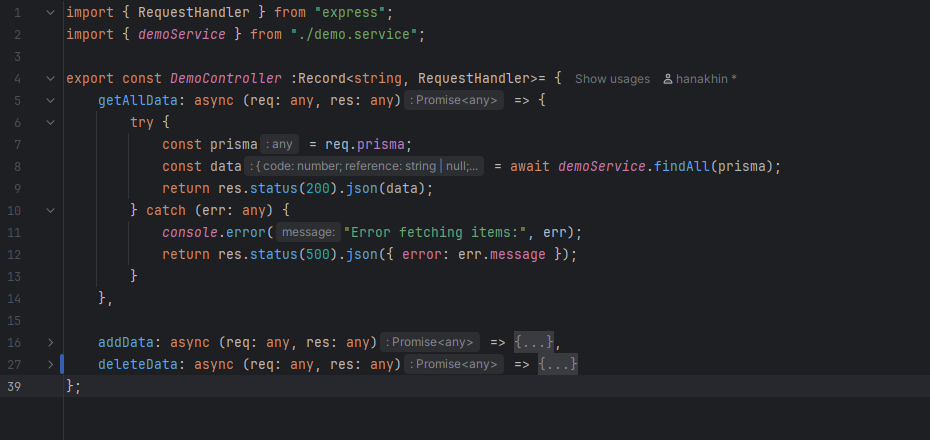The width and height of the screenshot is (930, 440).
Task: Click the Show usages hint
Action: (612, 79)
